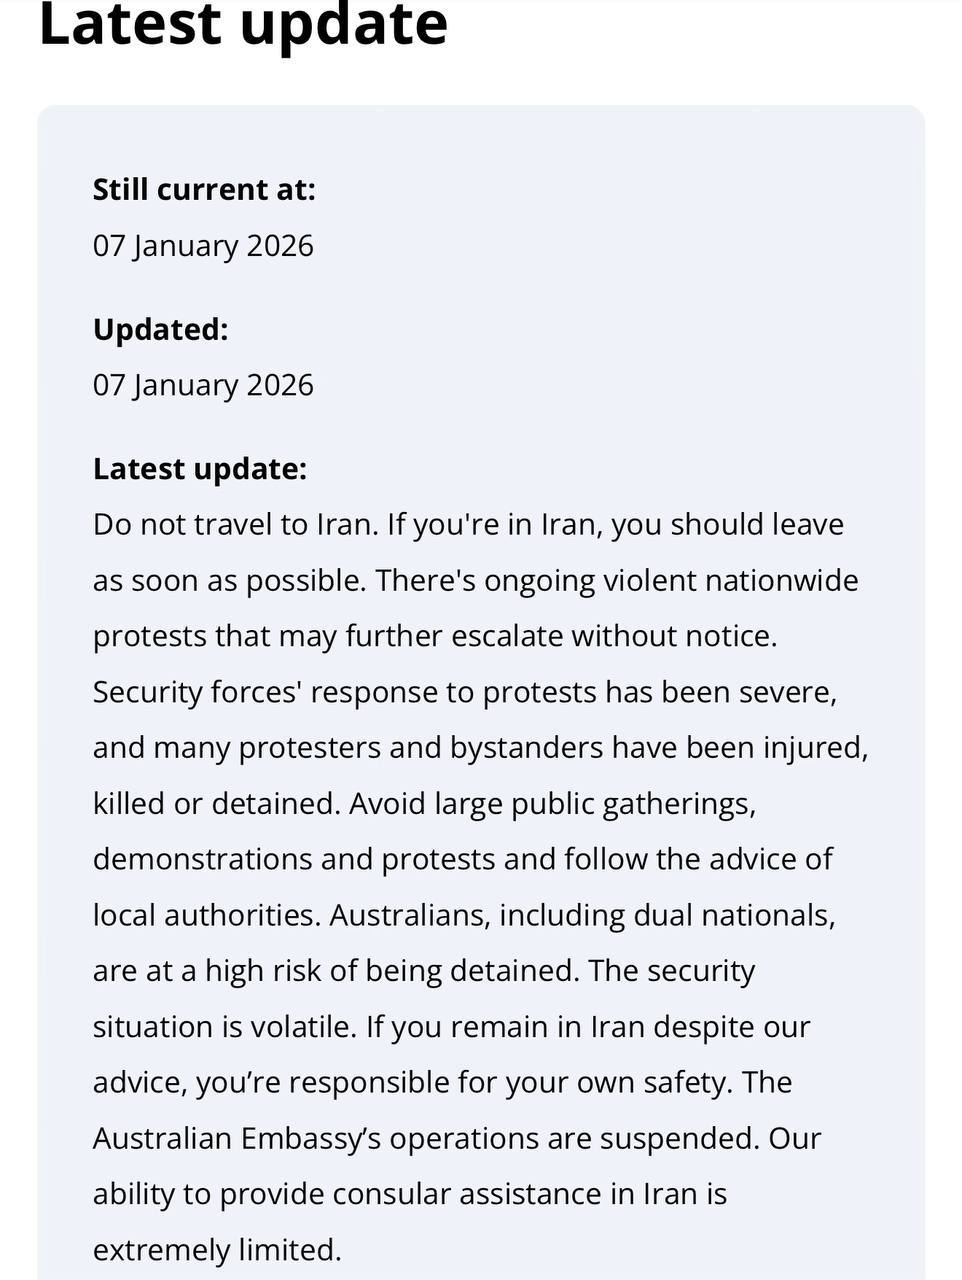Click "Avoid large public gatherings" text
This screenshot has width=962, height=1280.
click(x=552, y=803)
